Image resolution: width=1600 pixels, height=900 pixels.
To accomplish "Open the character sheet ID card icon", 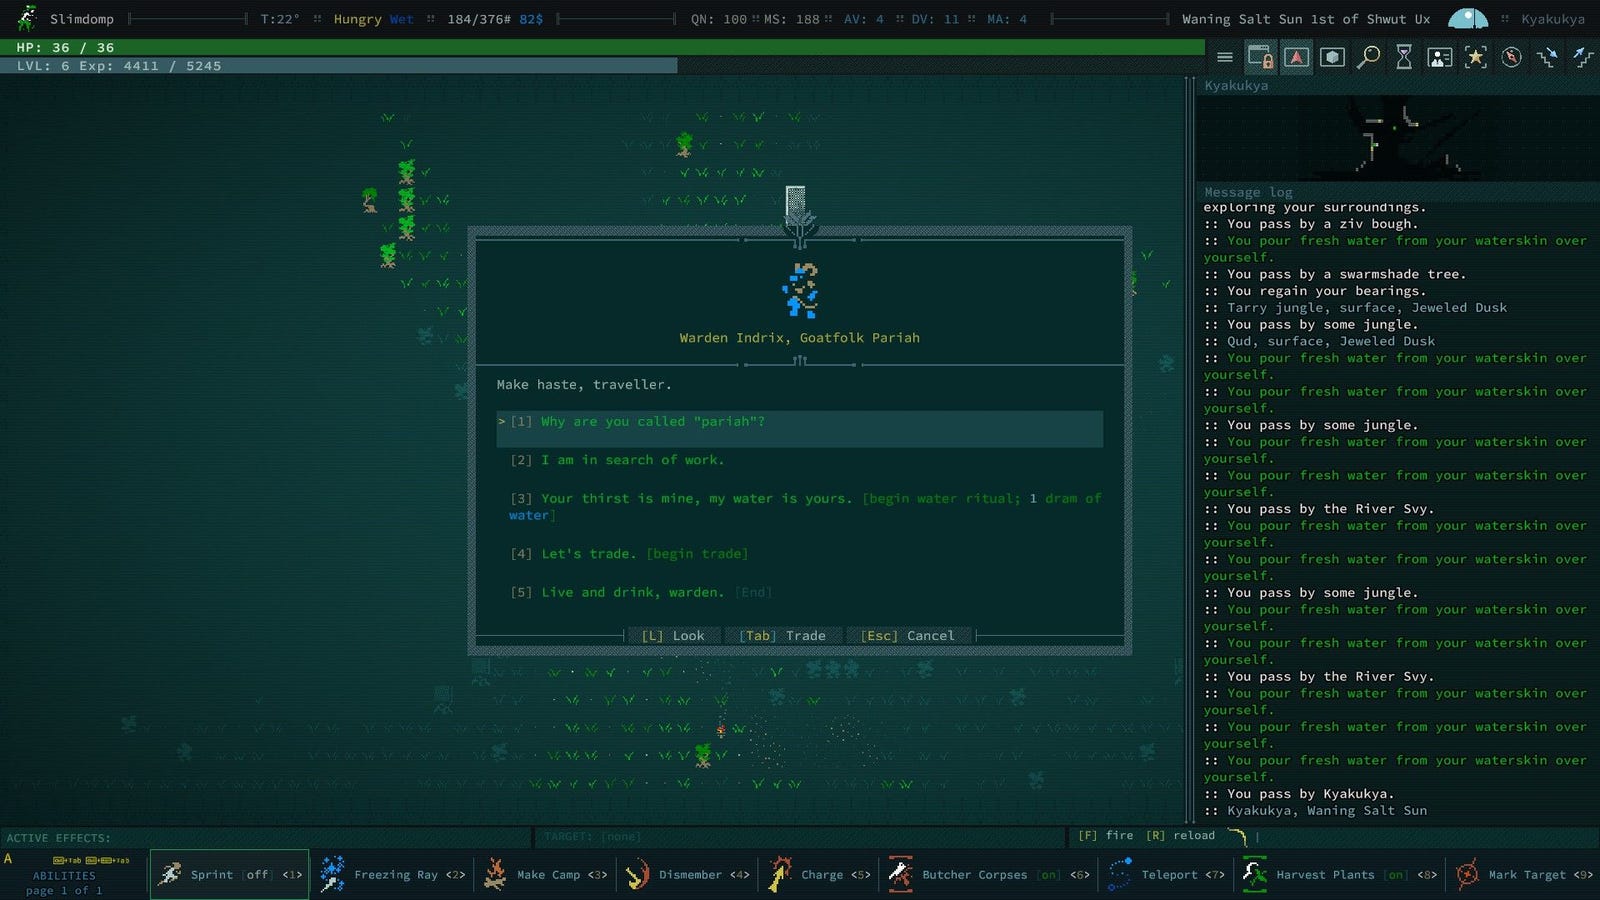I will [1440, 57].
